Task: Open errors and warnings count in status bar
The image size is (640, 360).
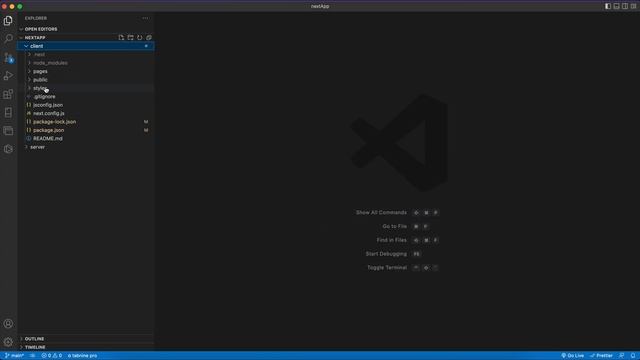Action: click(x=51, y=356)
